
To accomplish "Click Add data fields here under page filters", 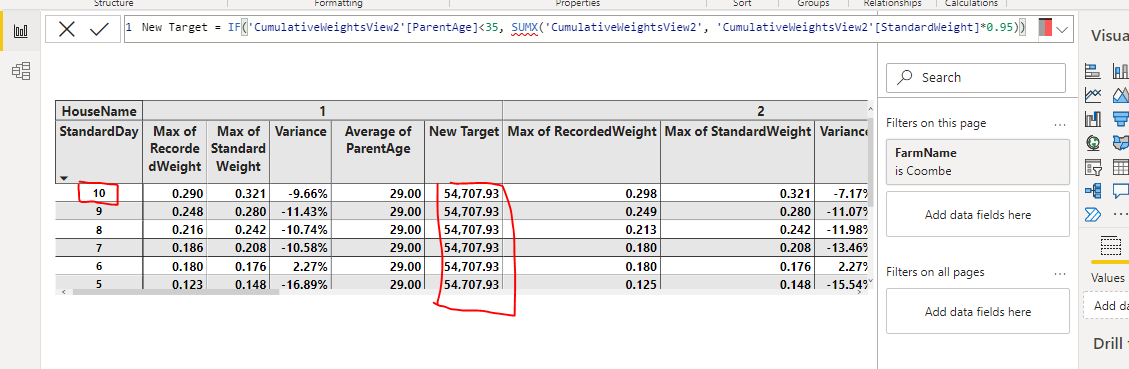I will tap(978, 215).
